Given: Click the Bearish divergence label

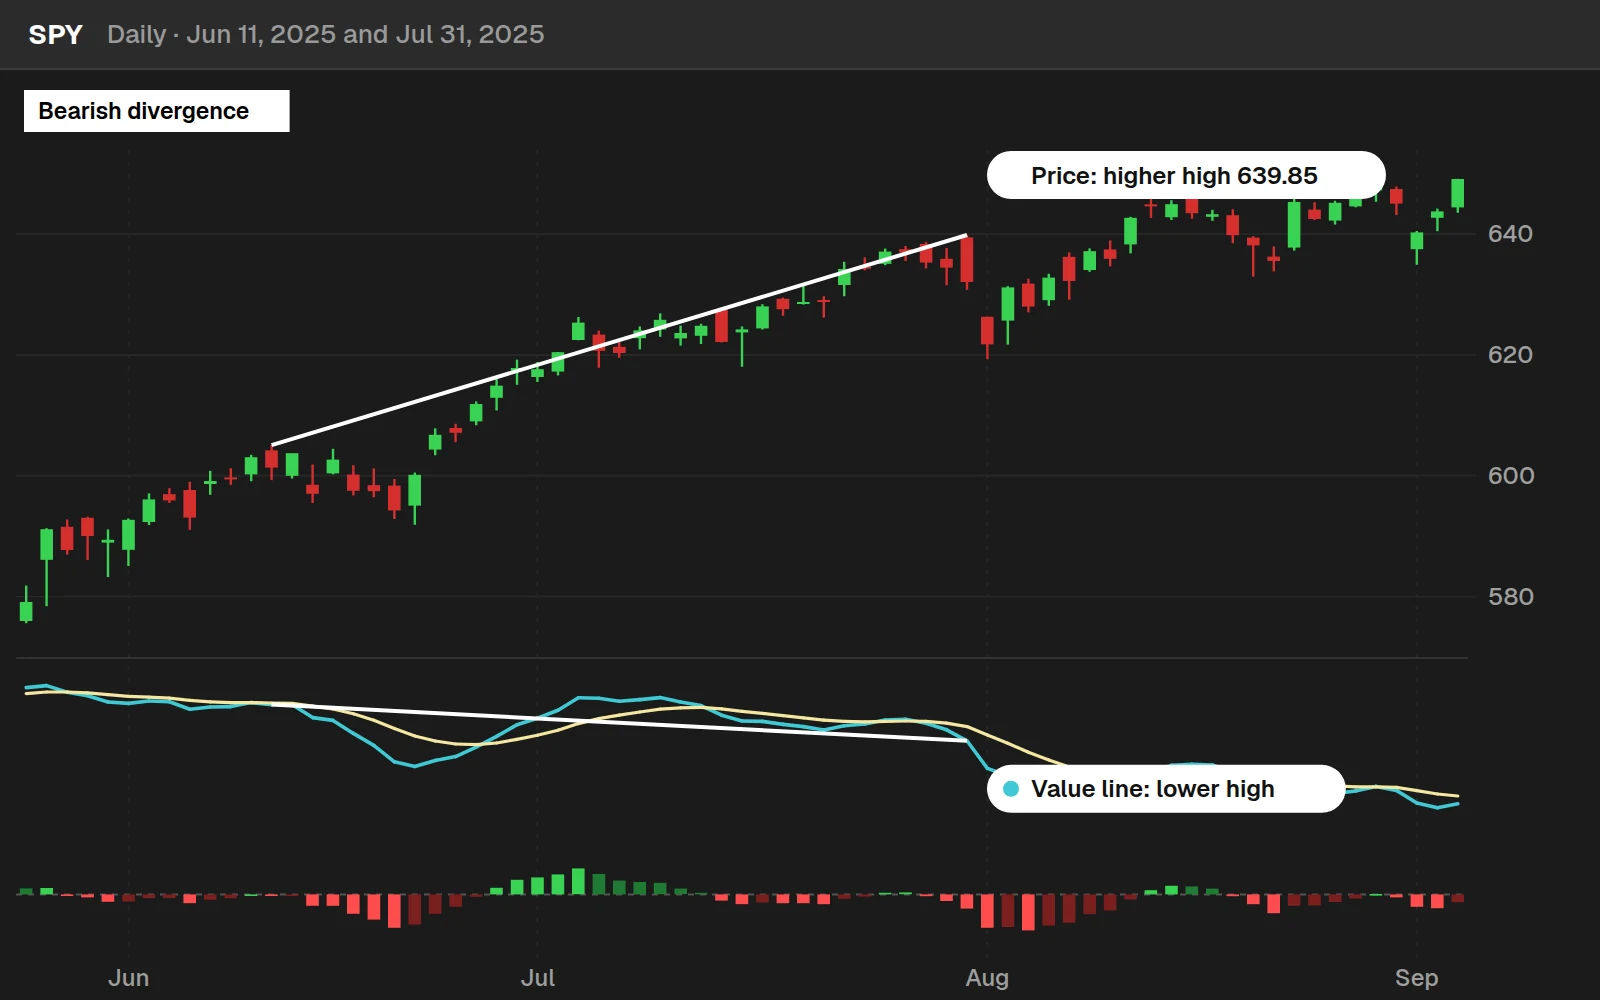Looking at the screenshot, I should click(156, 111).
